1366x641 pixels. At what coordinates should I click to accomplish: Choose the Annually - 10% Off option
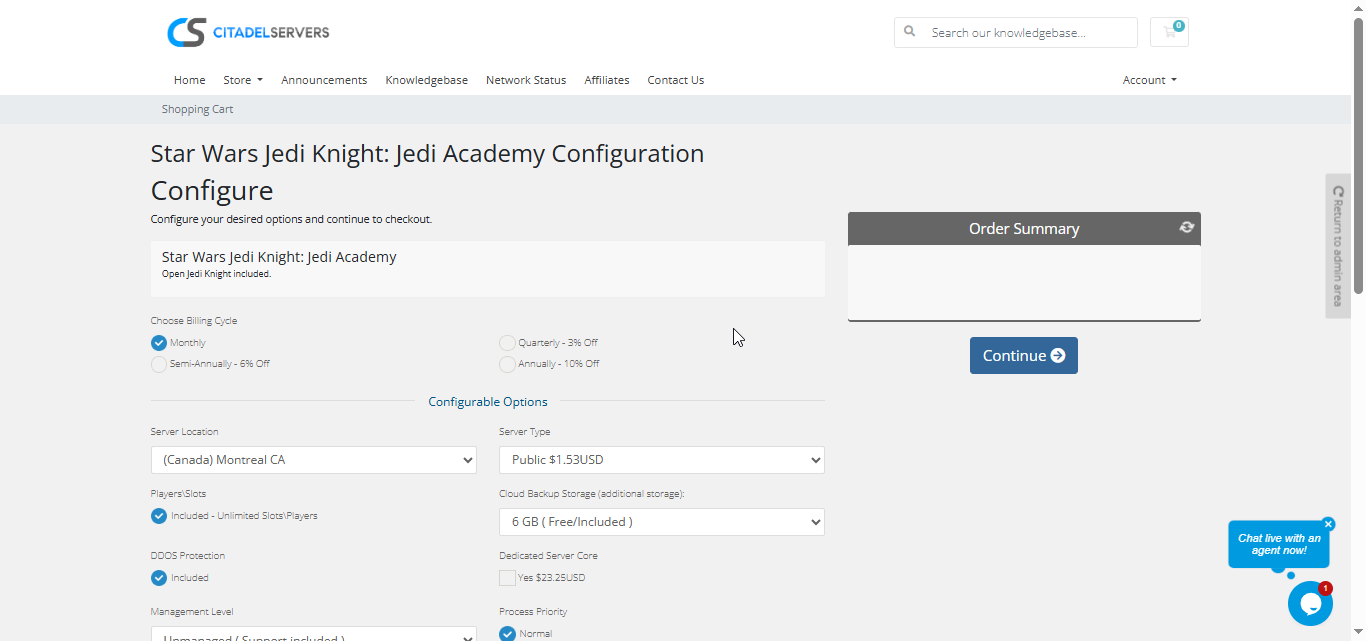pyautogui.click(x=508, y=364)
